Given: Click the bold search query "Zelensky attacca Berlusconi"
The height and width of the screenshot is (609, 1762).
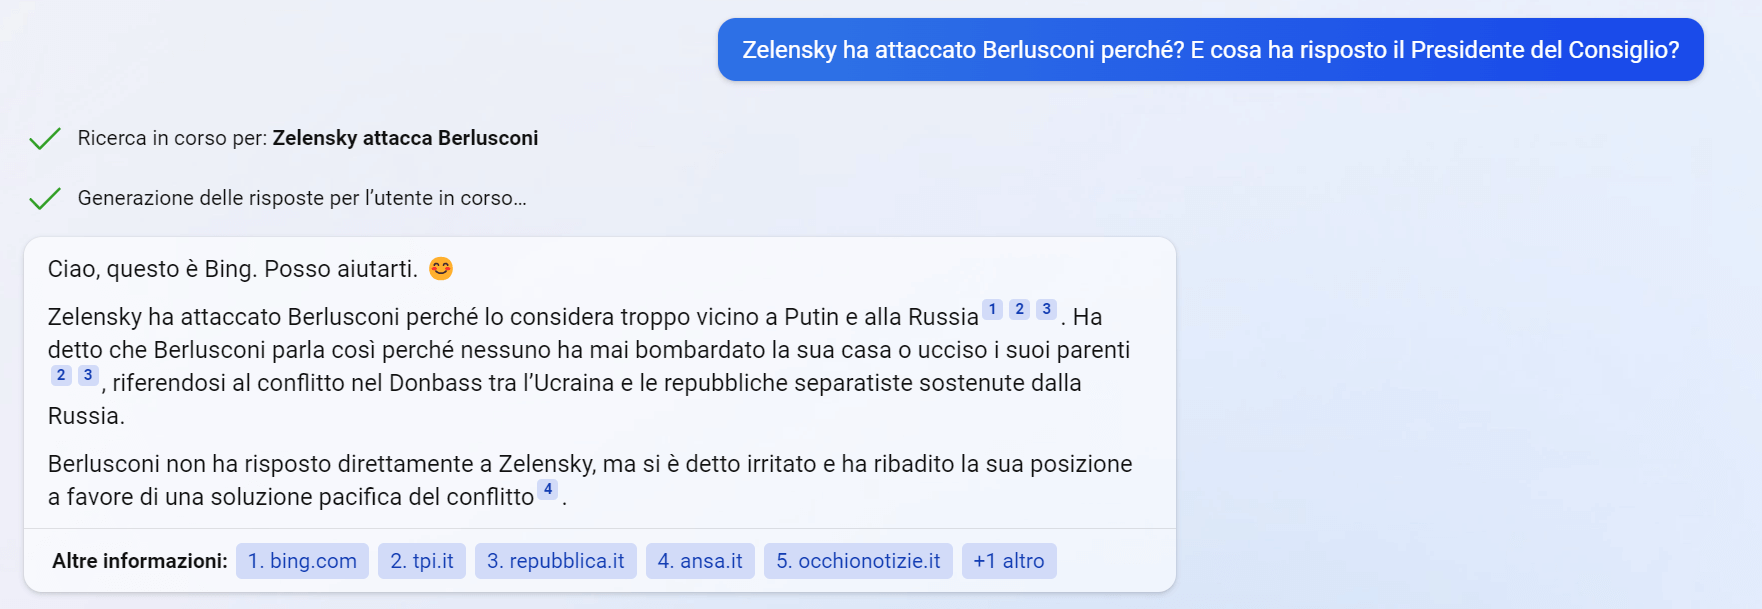Looking at the screenshot, I should (x=405, y=138).
